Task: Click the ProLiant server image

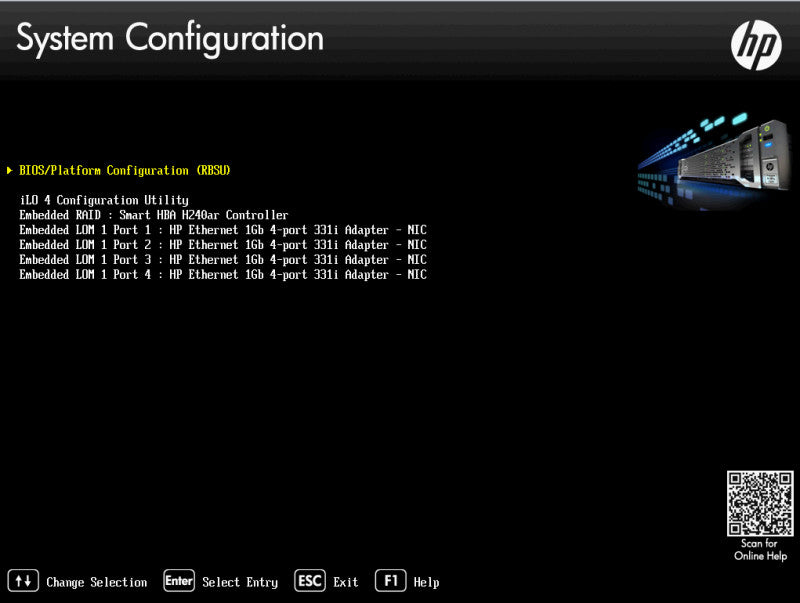Action: [714, 161]
